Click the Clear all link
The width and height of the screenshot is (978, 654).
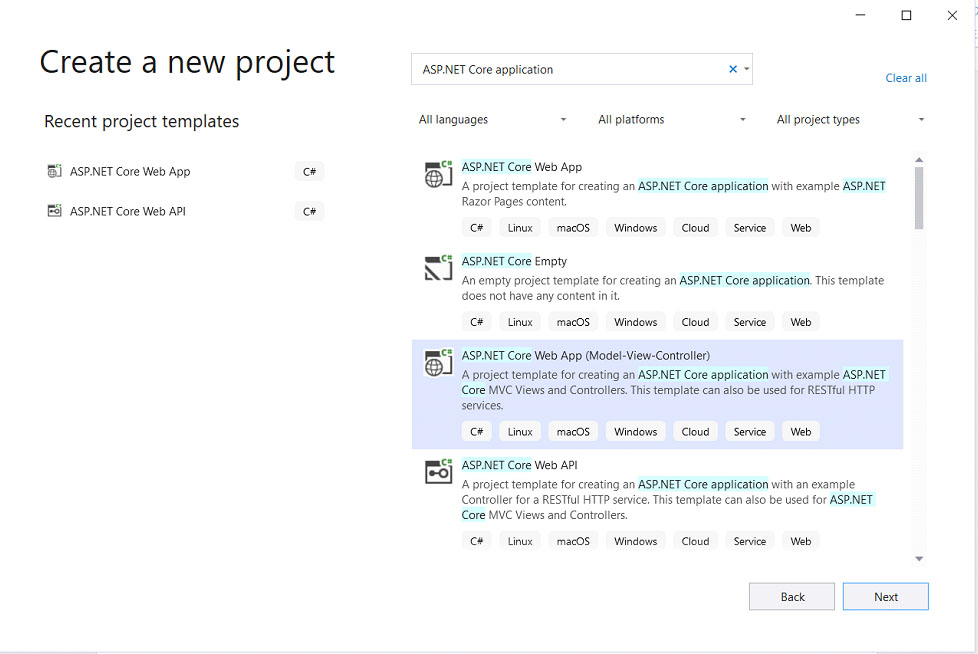[906, 78]
